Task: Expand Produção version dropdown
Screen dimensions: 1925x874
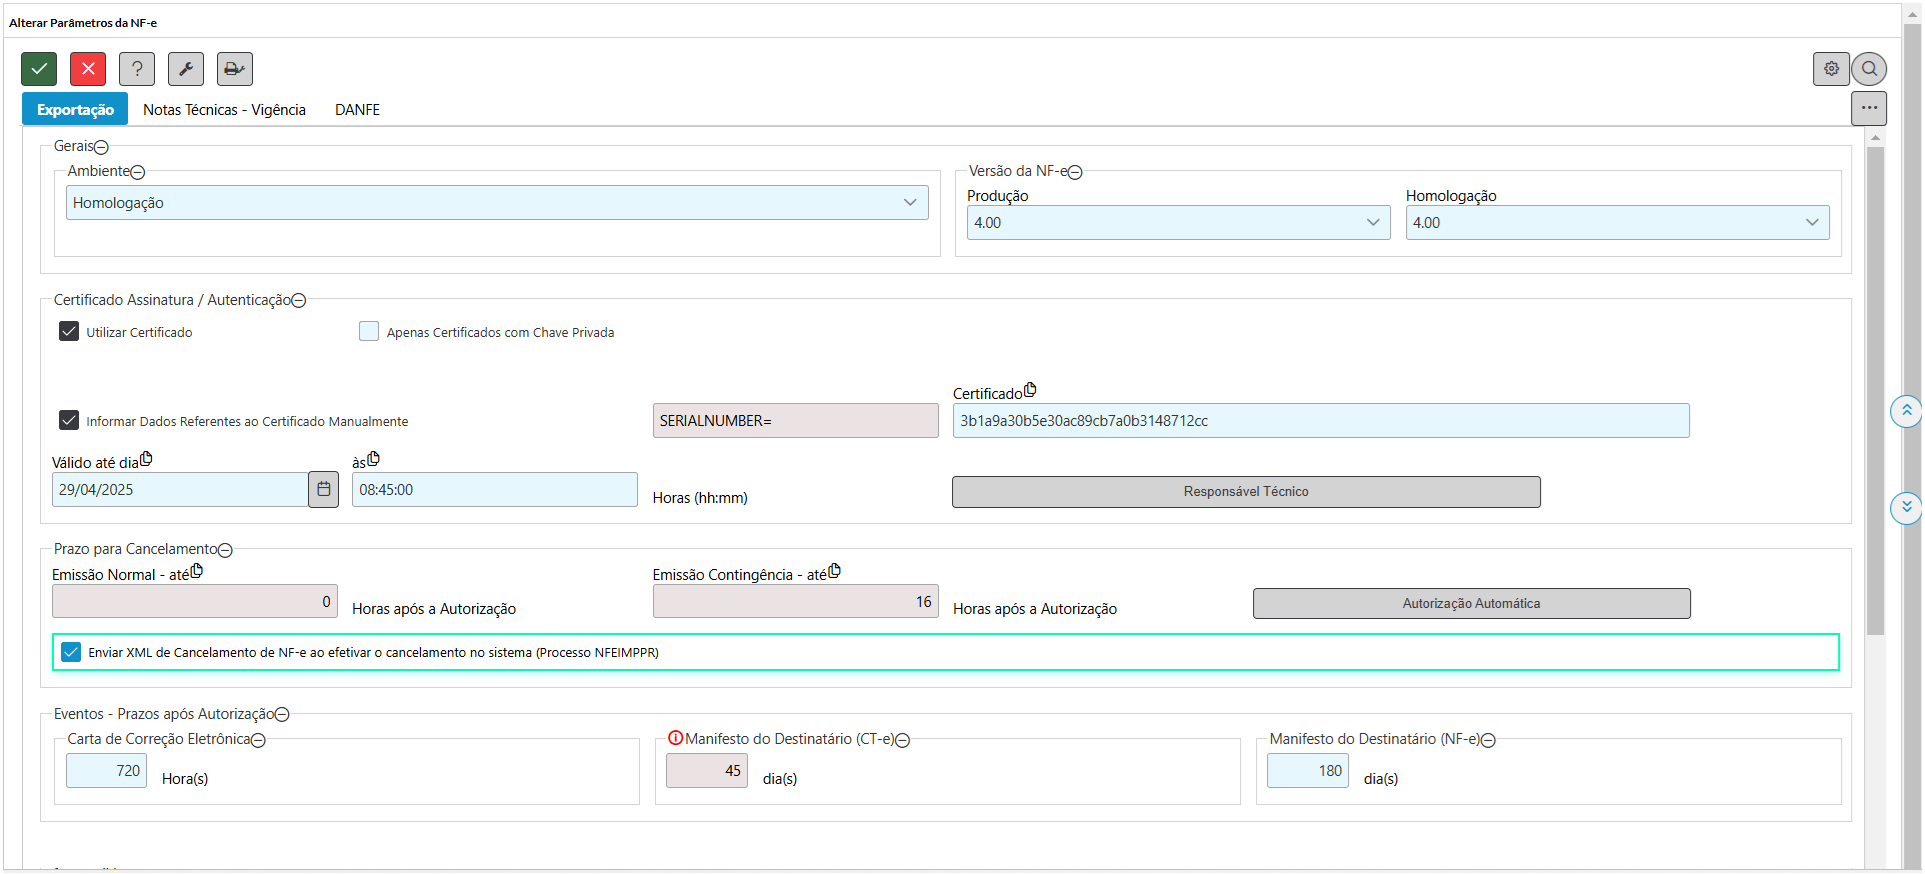Action: (x=1178, y=223)
